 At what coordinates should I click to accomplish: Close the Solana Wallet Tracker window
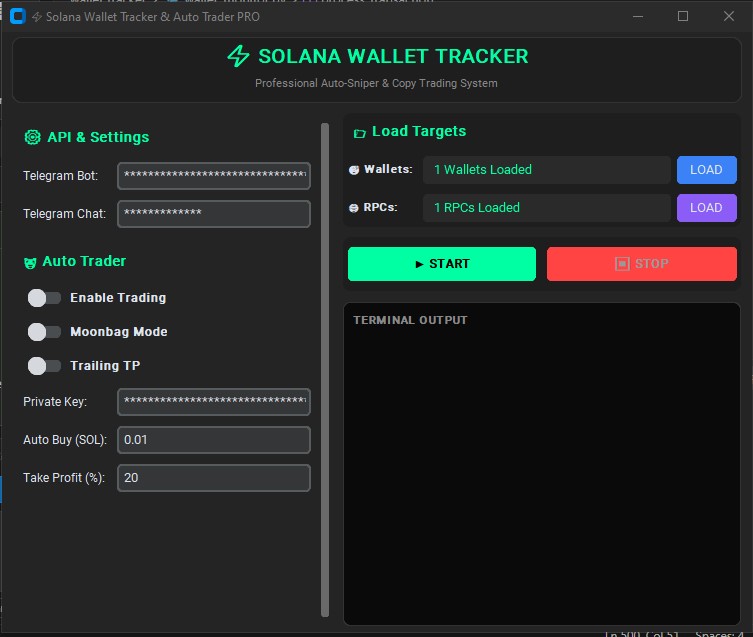pos(729,16)
